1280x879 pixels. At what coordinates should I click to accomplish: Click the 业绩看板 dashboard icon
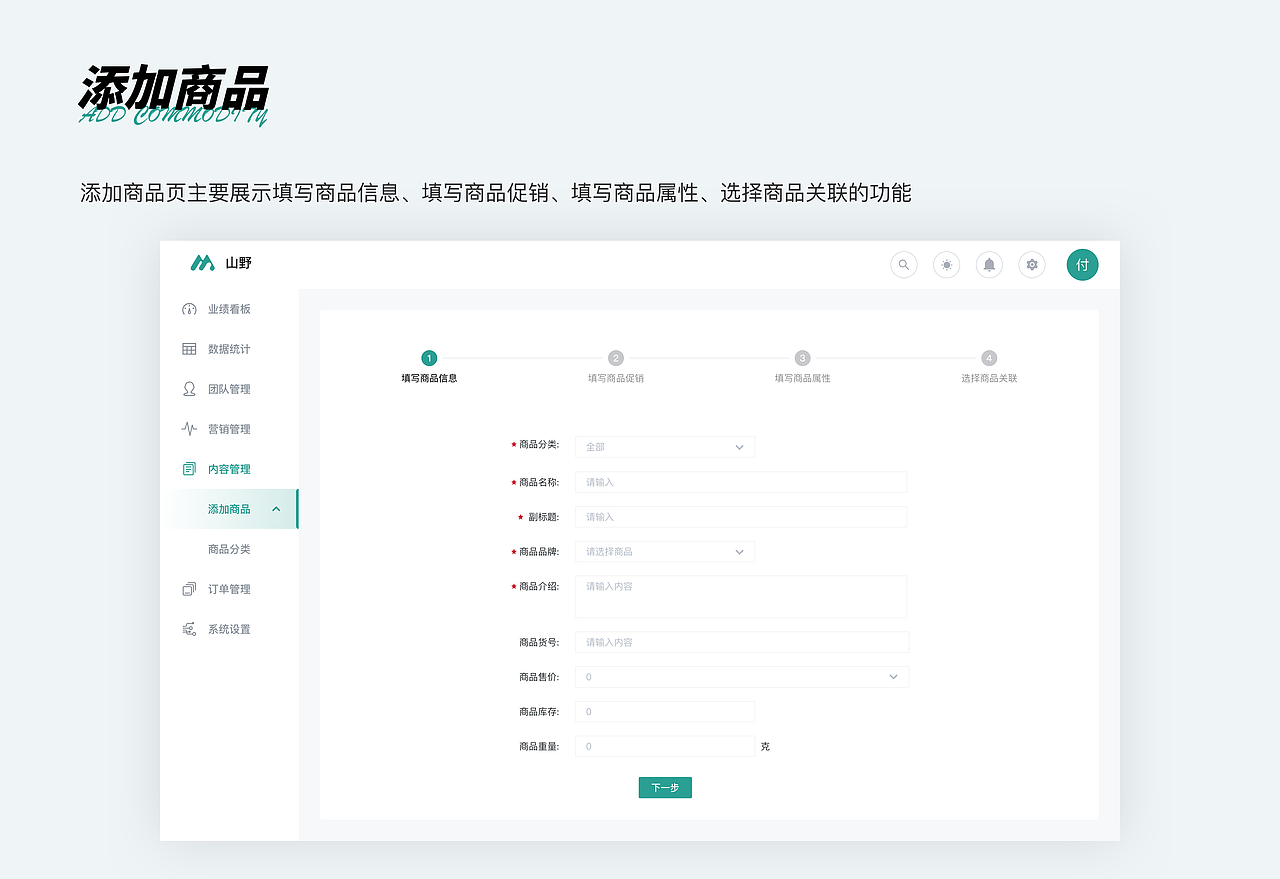(189, 309)
